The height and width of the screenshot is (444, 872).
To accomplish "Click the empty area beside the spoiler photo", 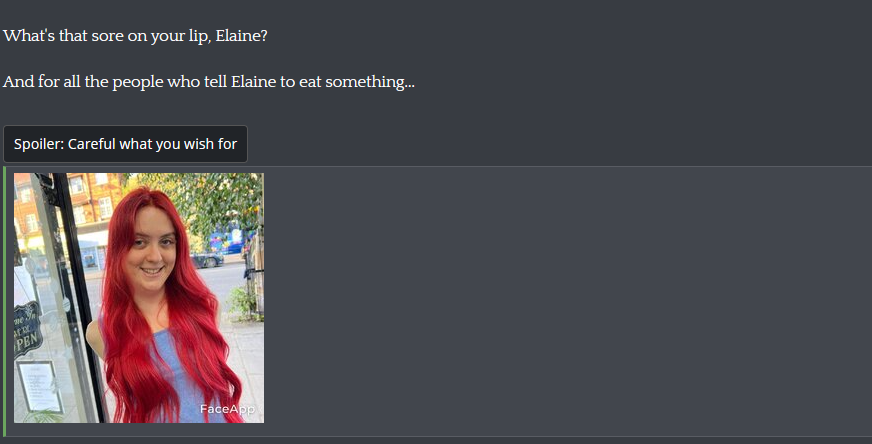I will [x=567, y=300].
